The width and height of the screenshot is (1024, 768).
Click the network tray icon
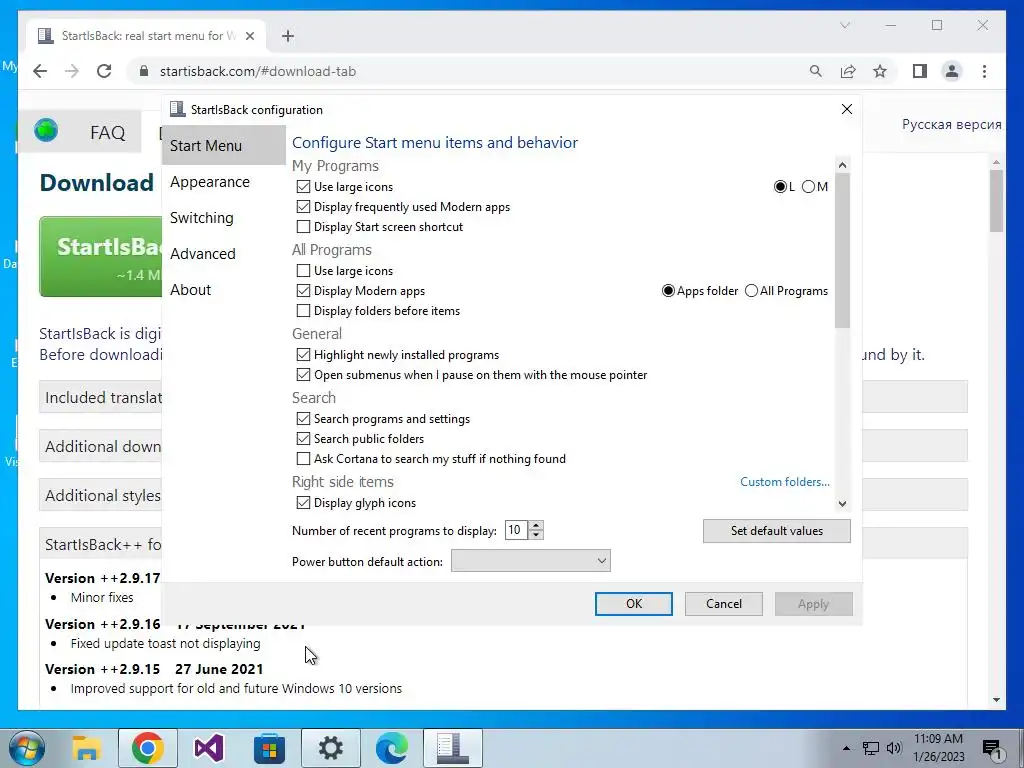[871, 748]
